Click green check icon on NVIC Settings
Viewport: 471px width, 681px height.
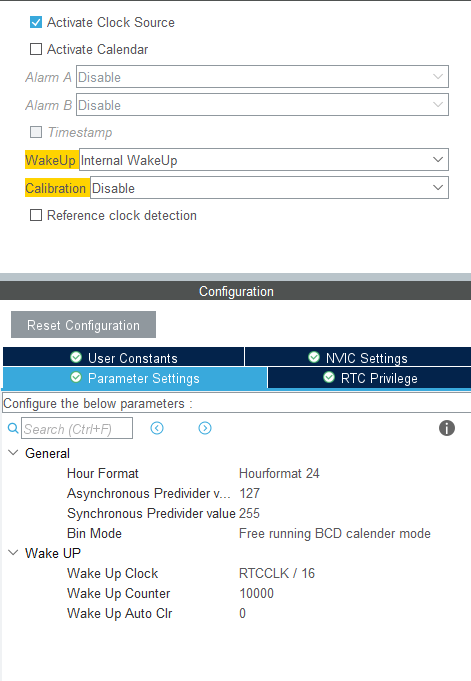[x=314, y=357]
